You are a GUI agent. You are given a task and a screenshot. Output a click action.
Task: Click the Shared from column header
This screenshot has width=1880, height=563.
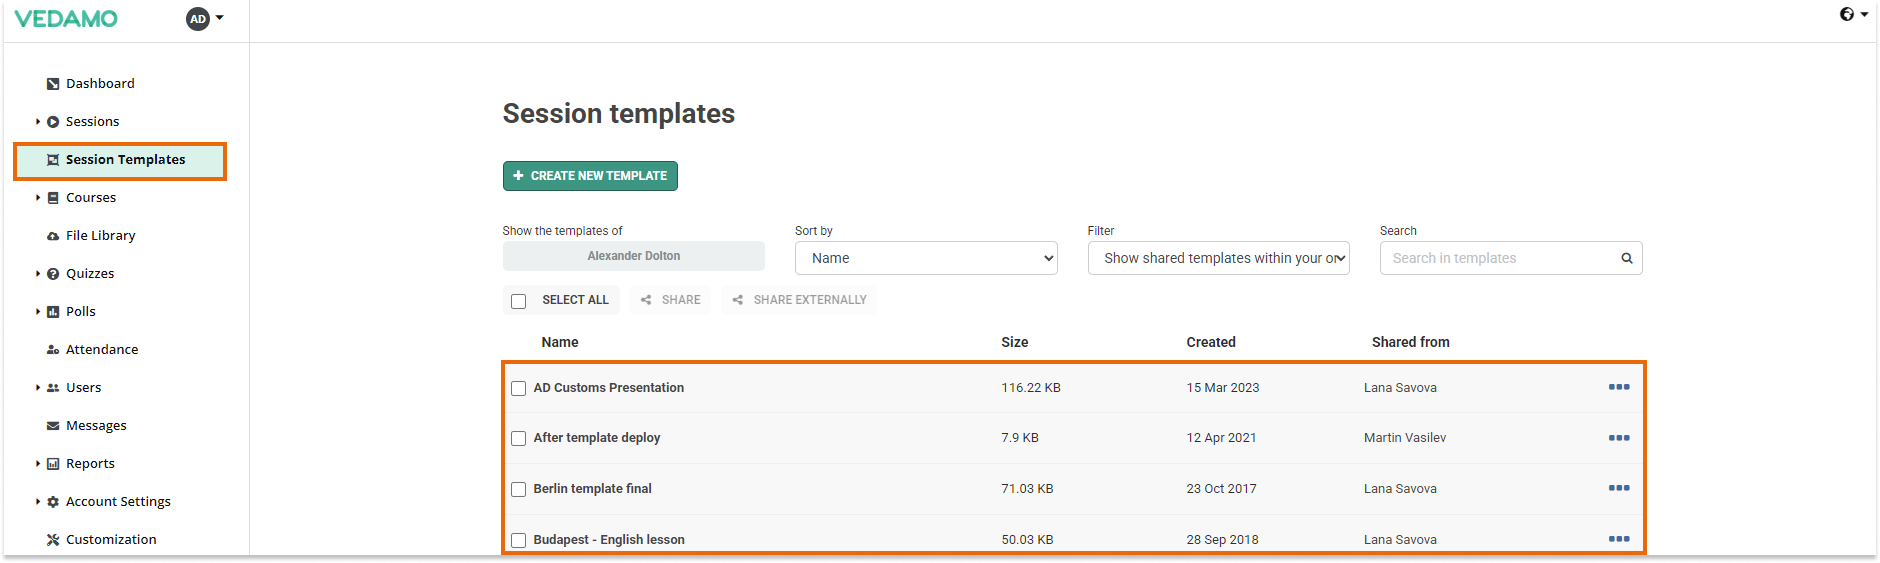[x=1410, y=342]
